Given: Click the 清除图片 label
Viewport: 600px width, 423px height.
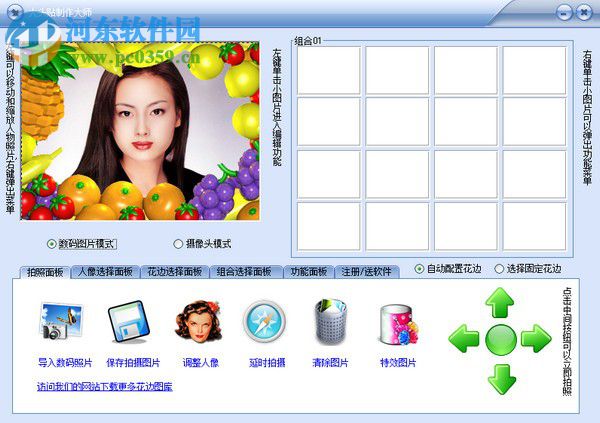Looking at the screenshot, I should point(330,363).
